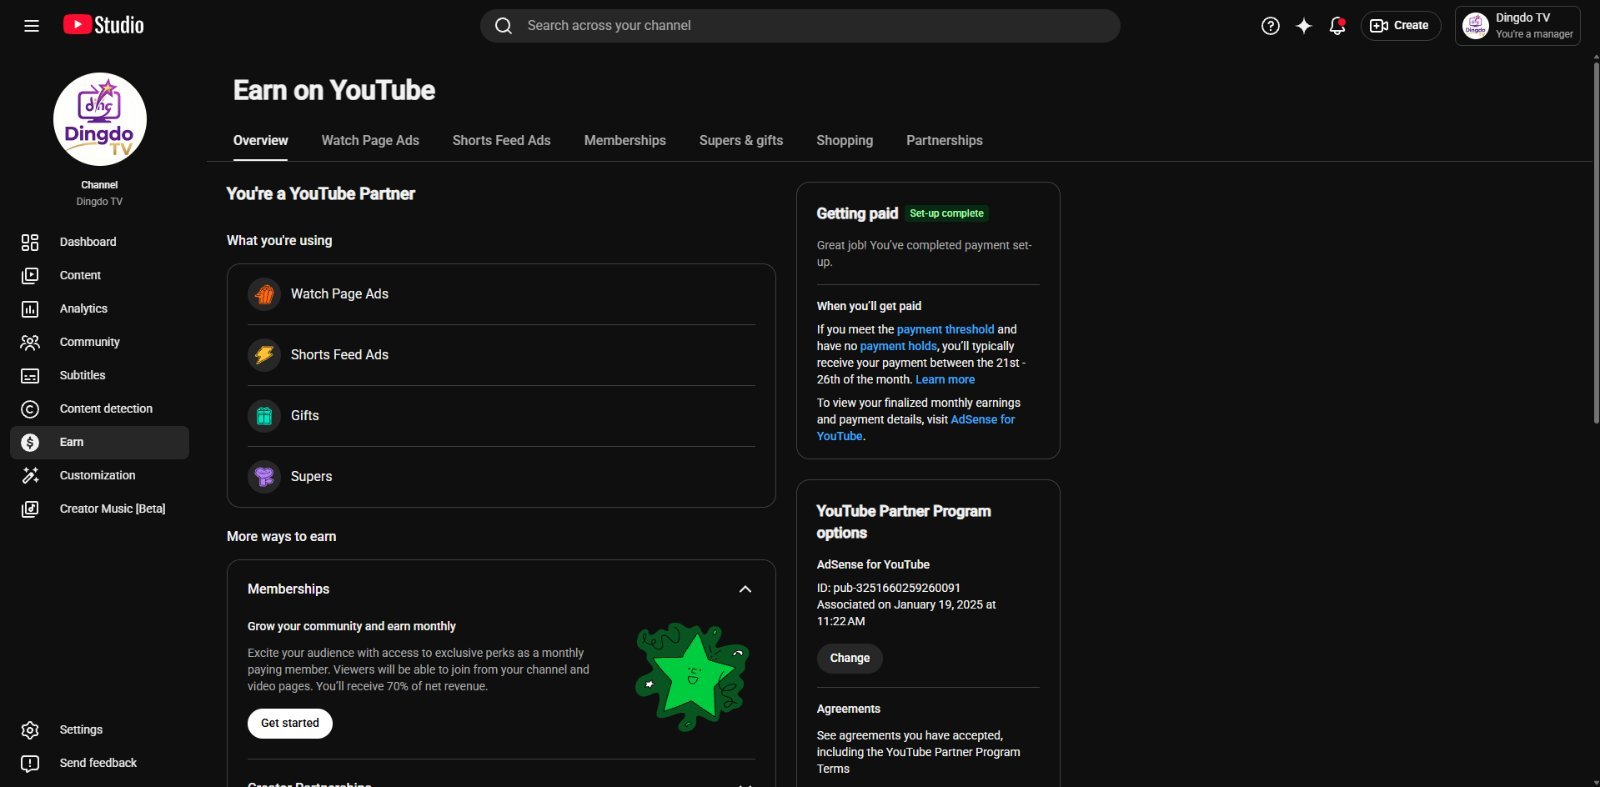Open Dashboard in the sidebar

point(99,242)
